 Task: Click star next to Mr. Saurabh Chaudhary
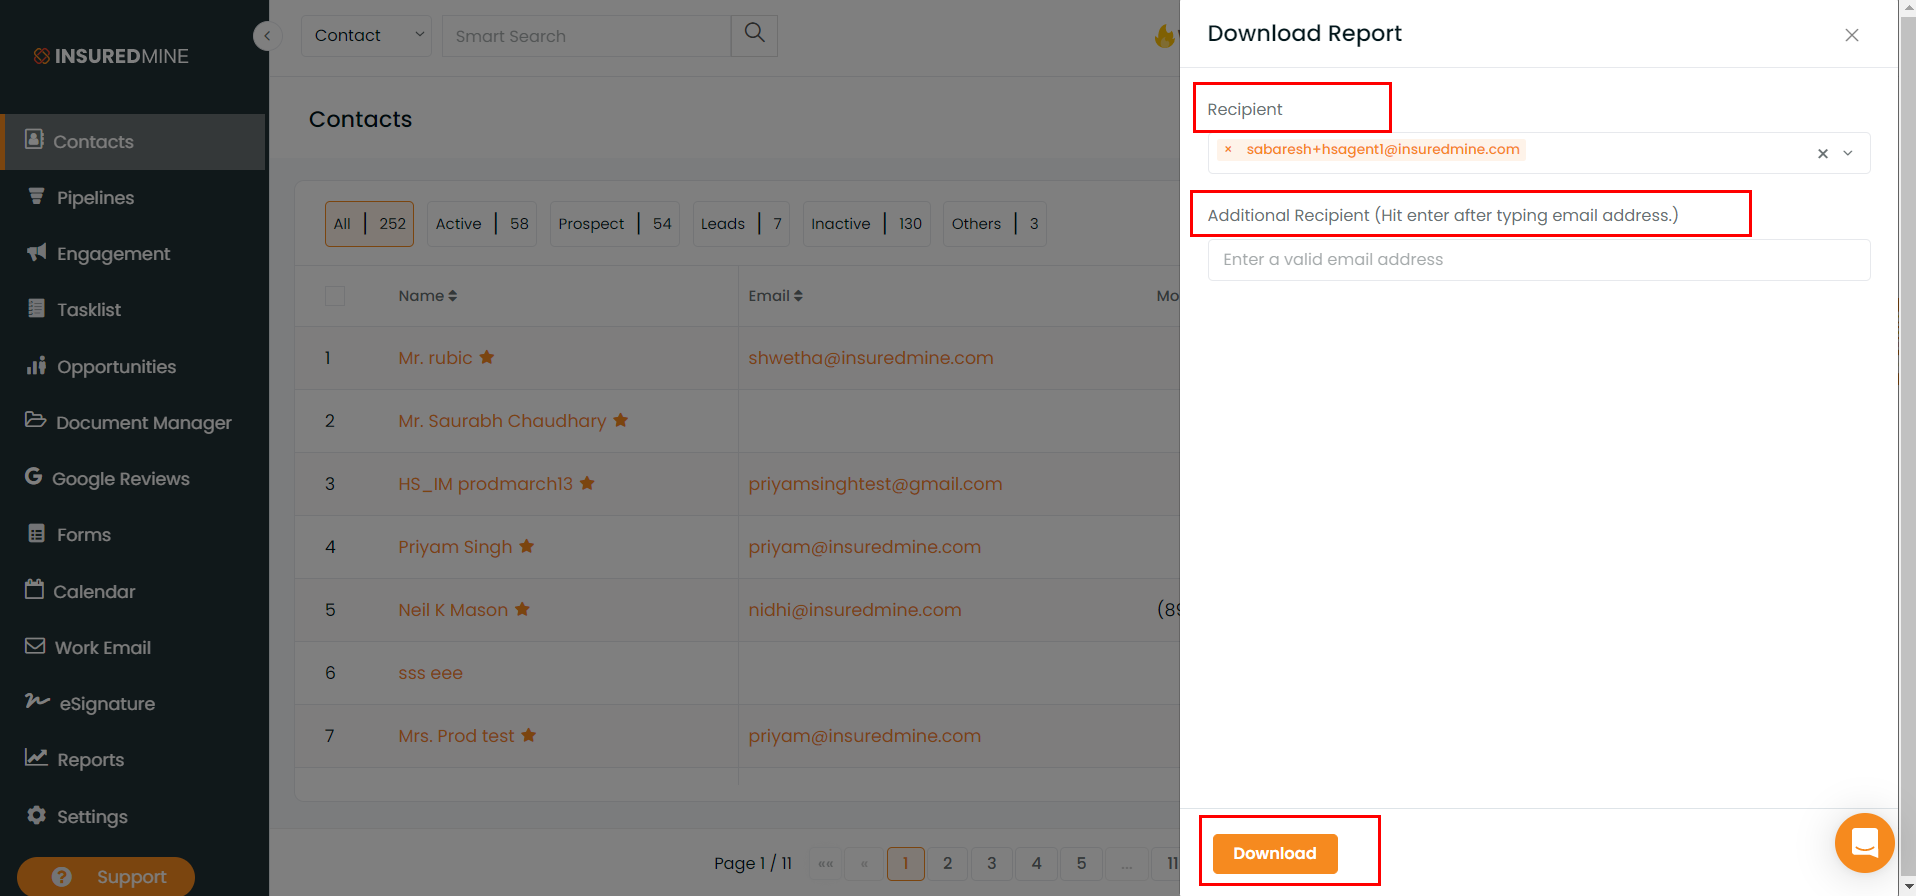(x=621, y=420)
